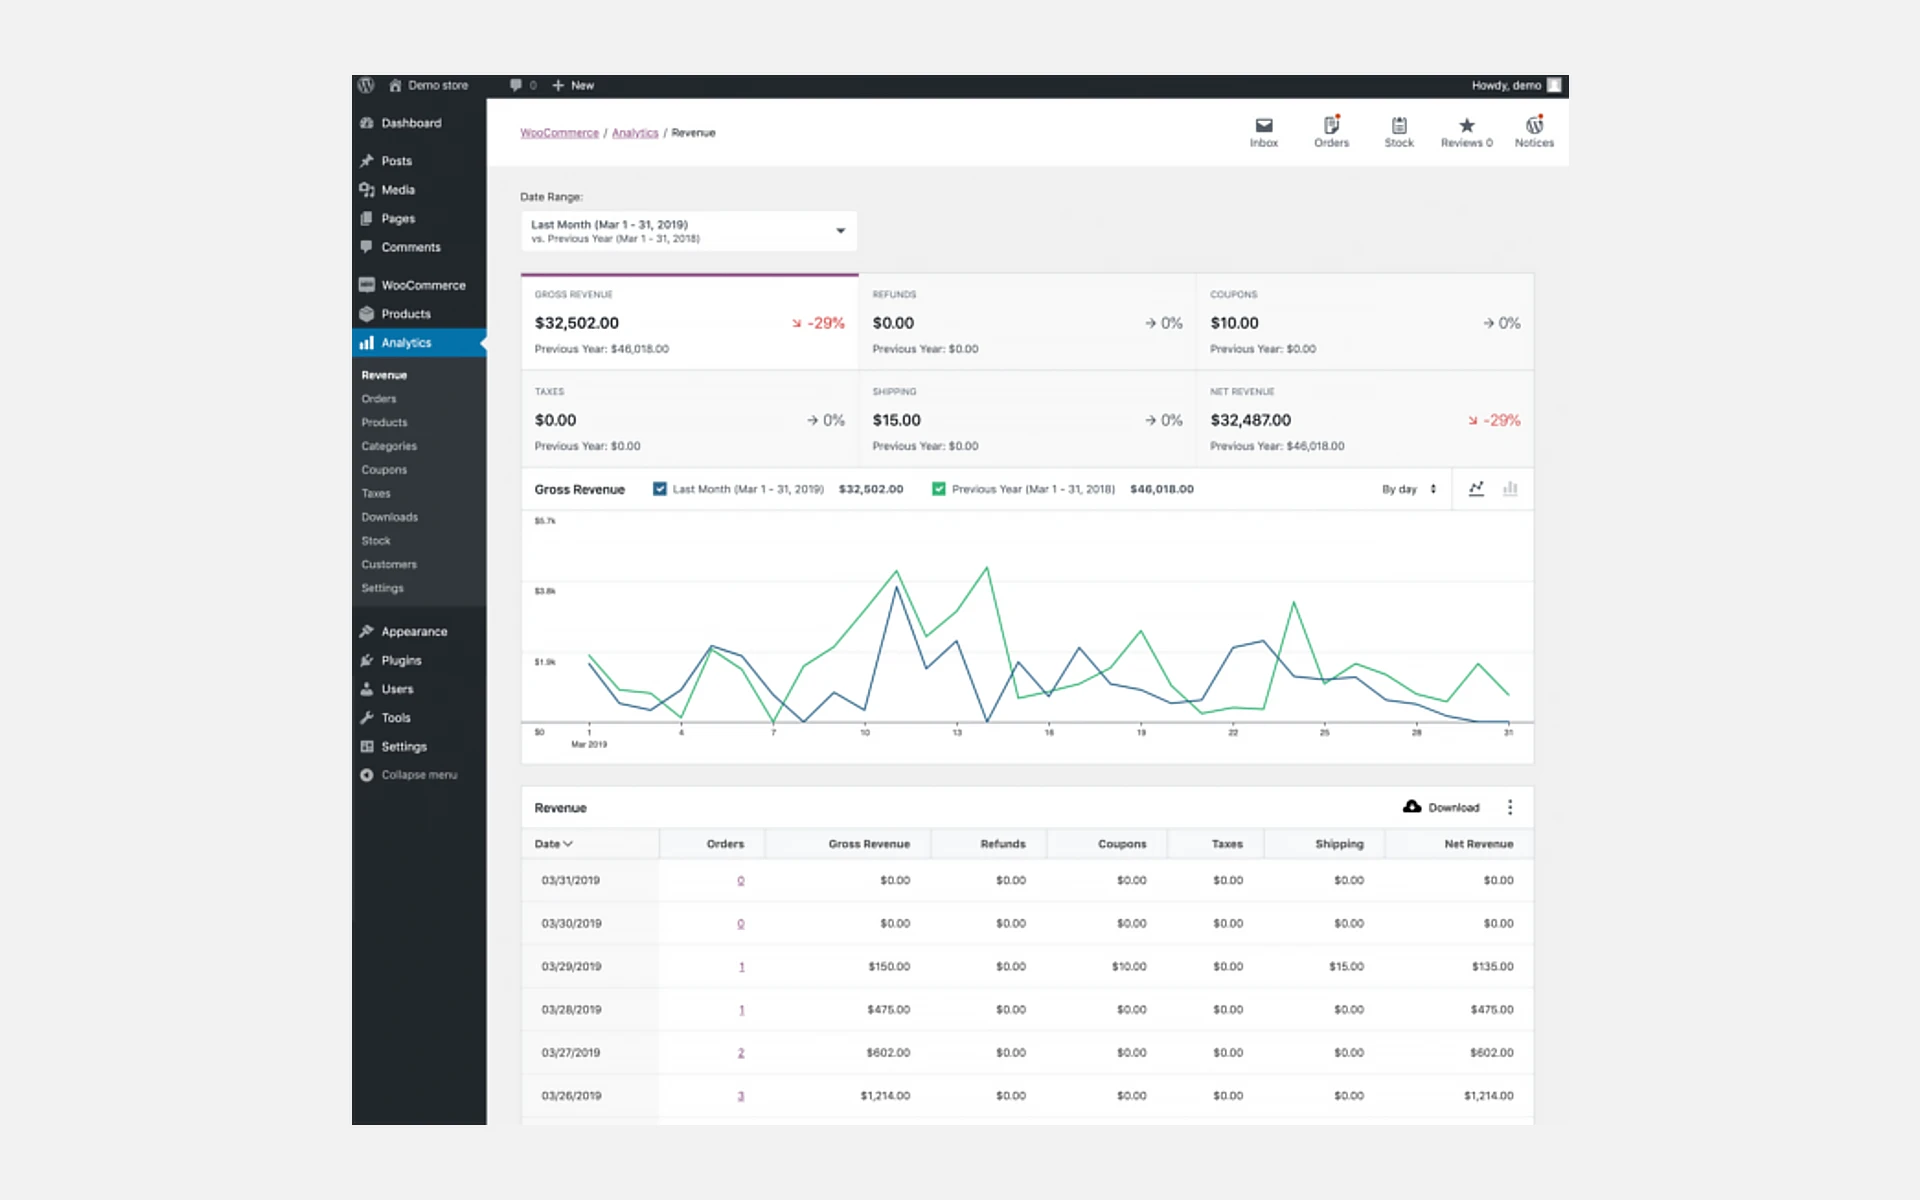The image size is (1920, 1200).
Task: Toggle Previous Year chart legend checkbox
Action: [939, 489]
